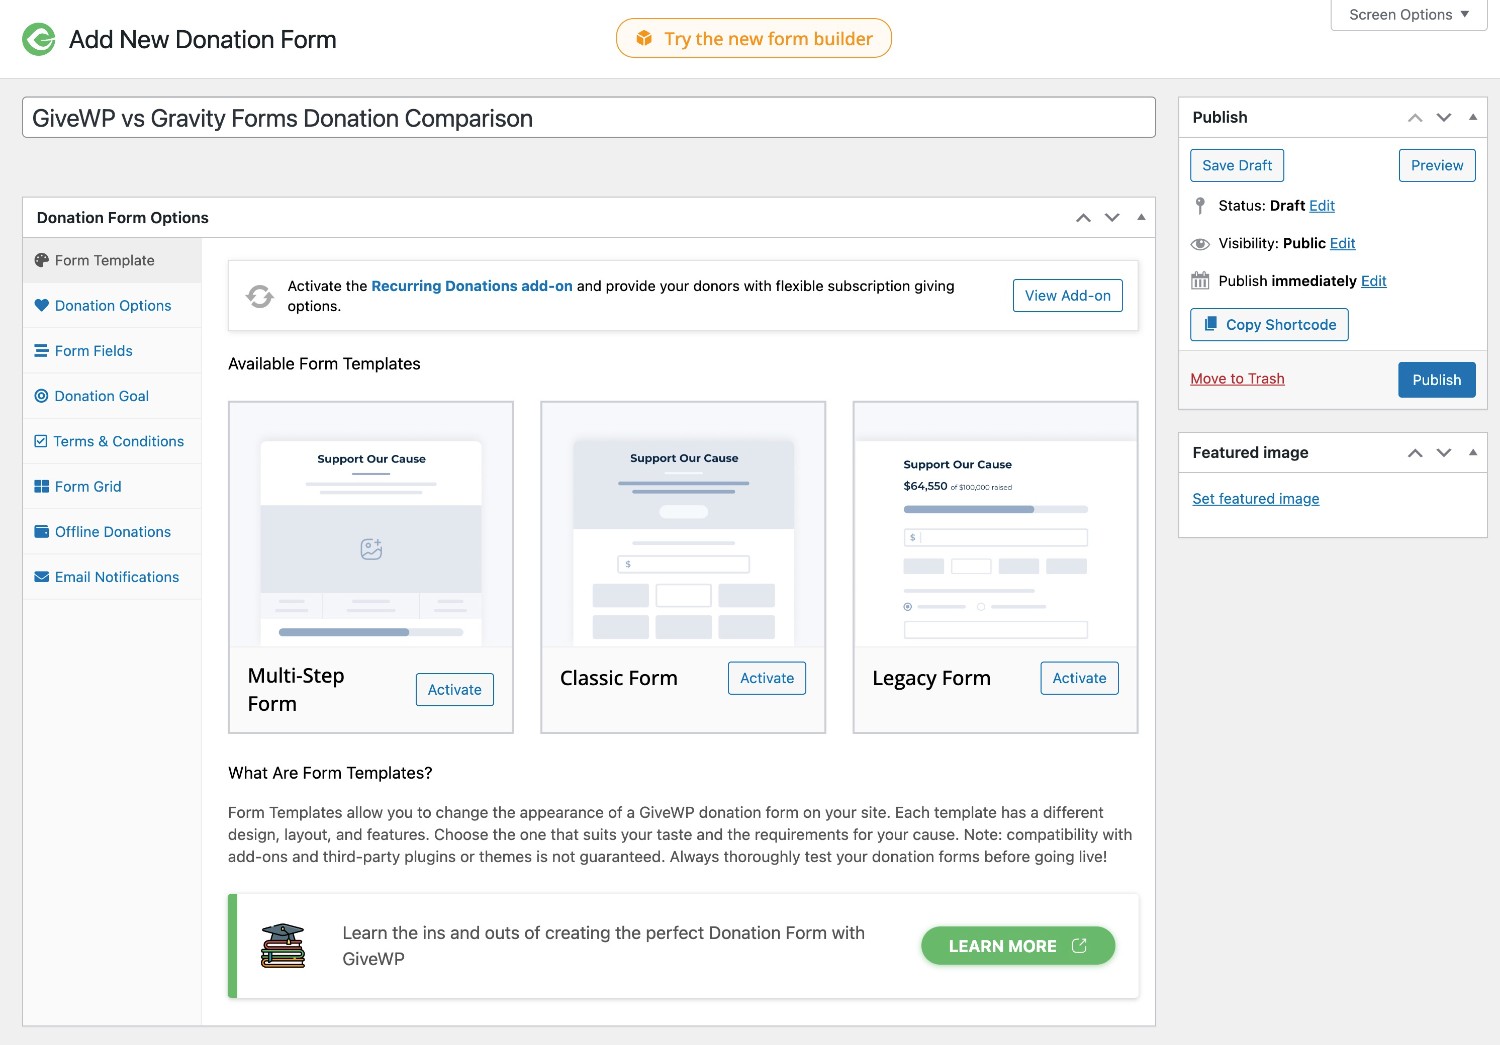1500x1045 pixels.
Task: Click the lines icon beside Form Fields
Action: tap(41, 351)
